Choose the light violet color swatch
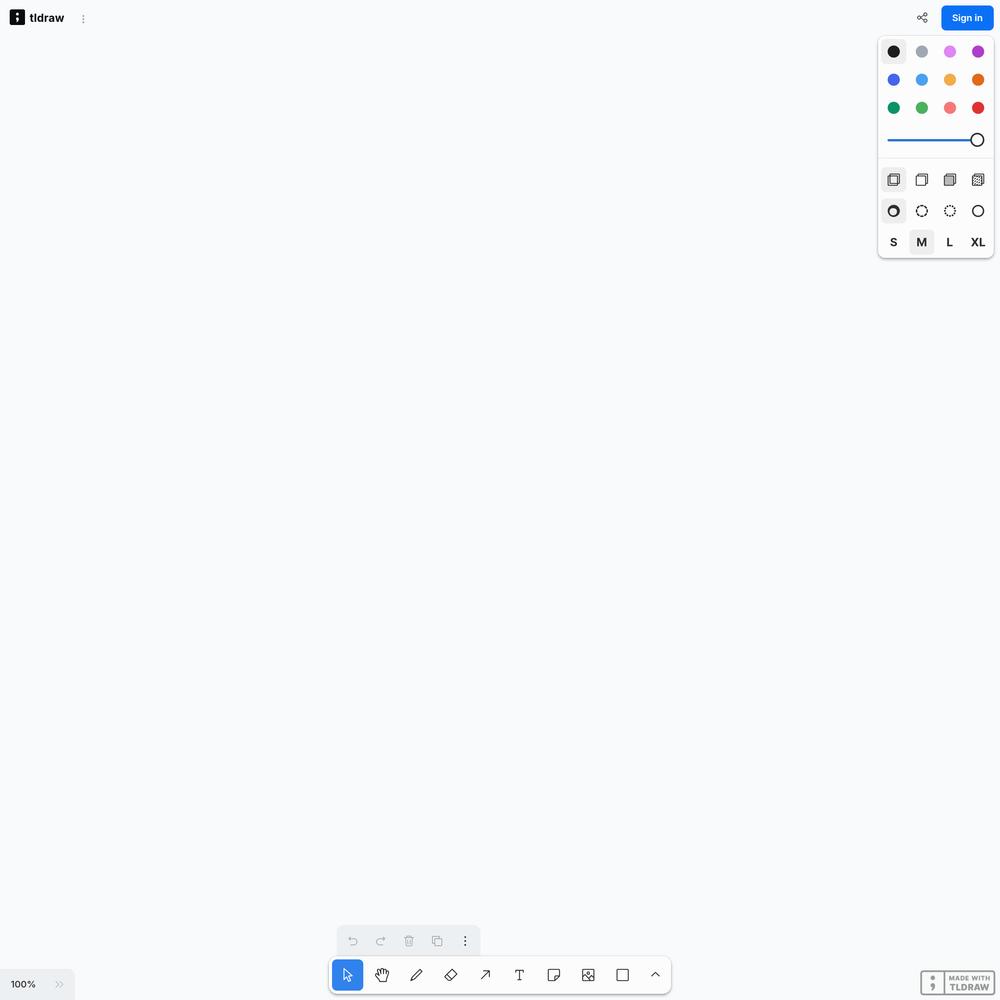 (950, 52)
